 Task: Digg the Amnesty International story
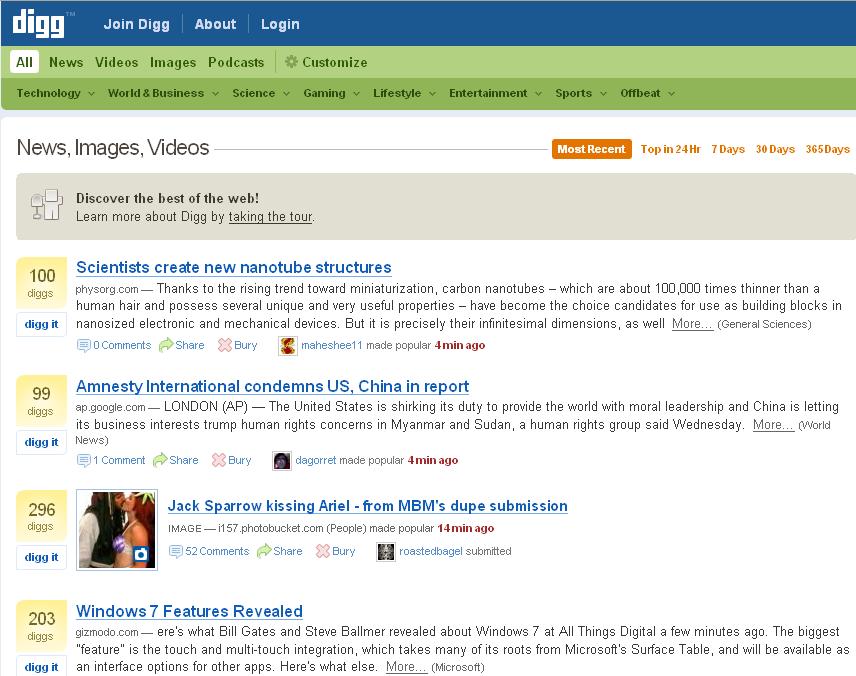pyautogui.click(x=41, y=442)
